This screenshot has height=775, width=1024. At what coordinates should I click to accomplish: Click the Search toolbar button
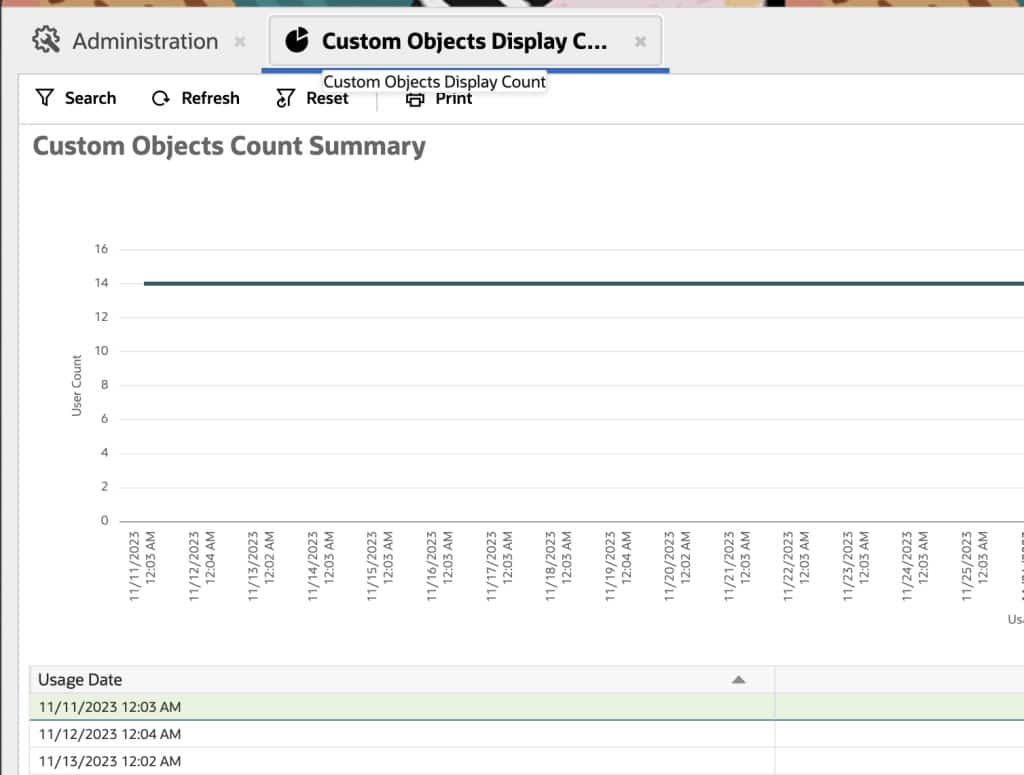point(90,97)
